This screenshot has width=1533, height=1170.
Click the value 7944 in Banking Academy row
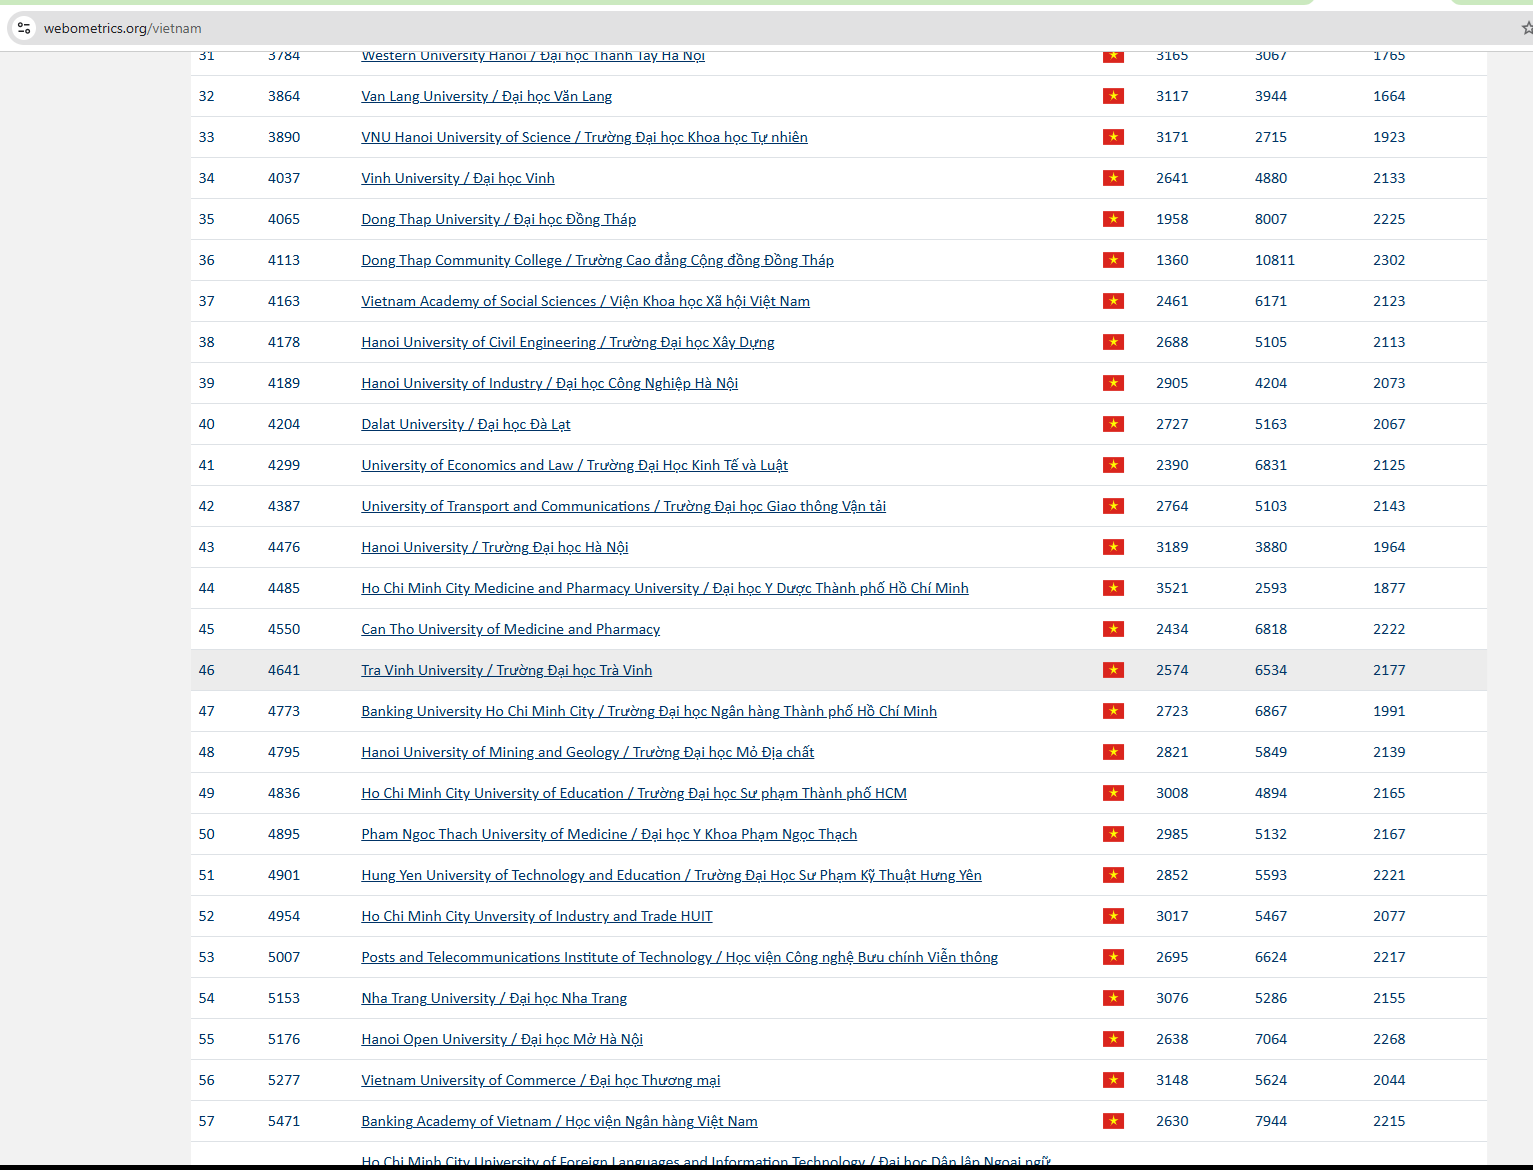(1271, 1121)
